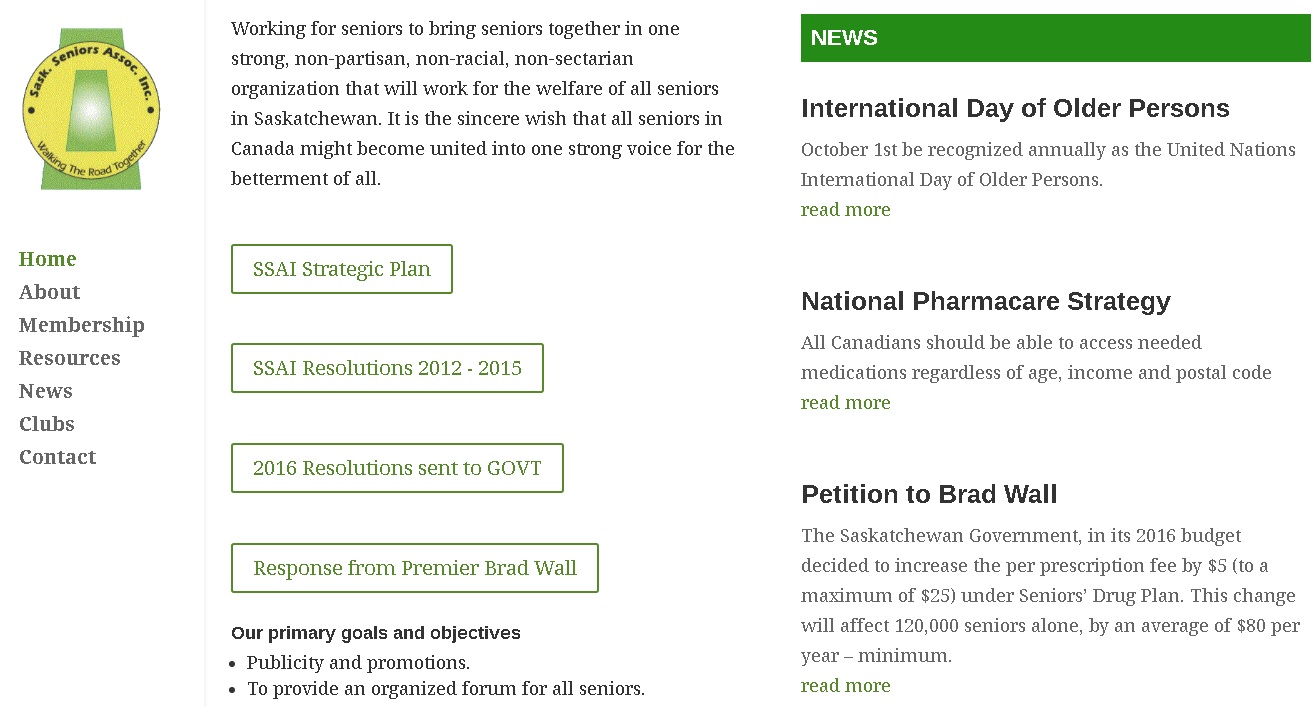Read more about International Day of Older Persons
This screenshot has width=1313, height=707.
click(845, 210)
